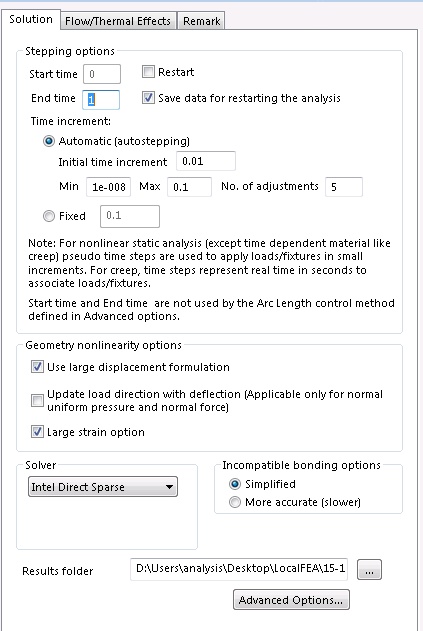423x631 pixels.
Task: Click the Initial time increment field
Action: click(x=206, y=161)
